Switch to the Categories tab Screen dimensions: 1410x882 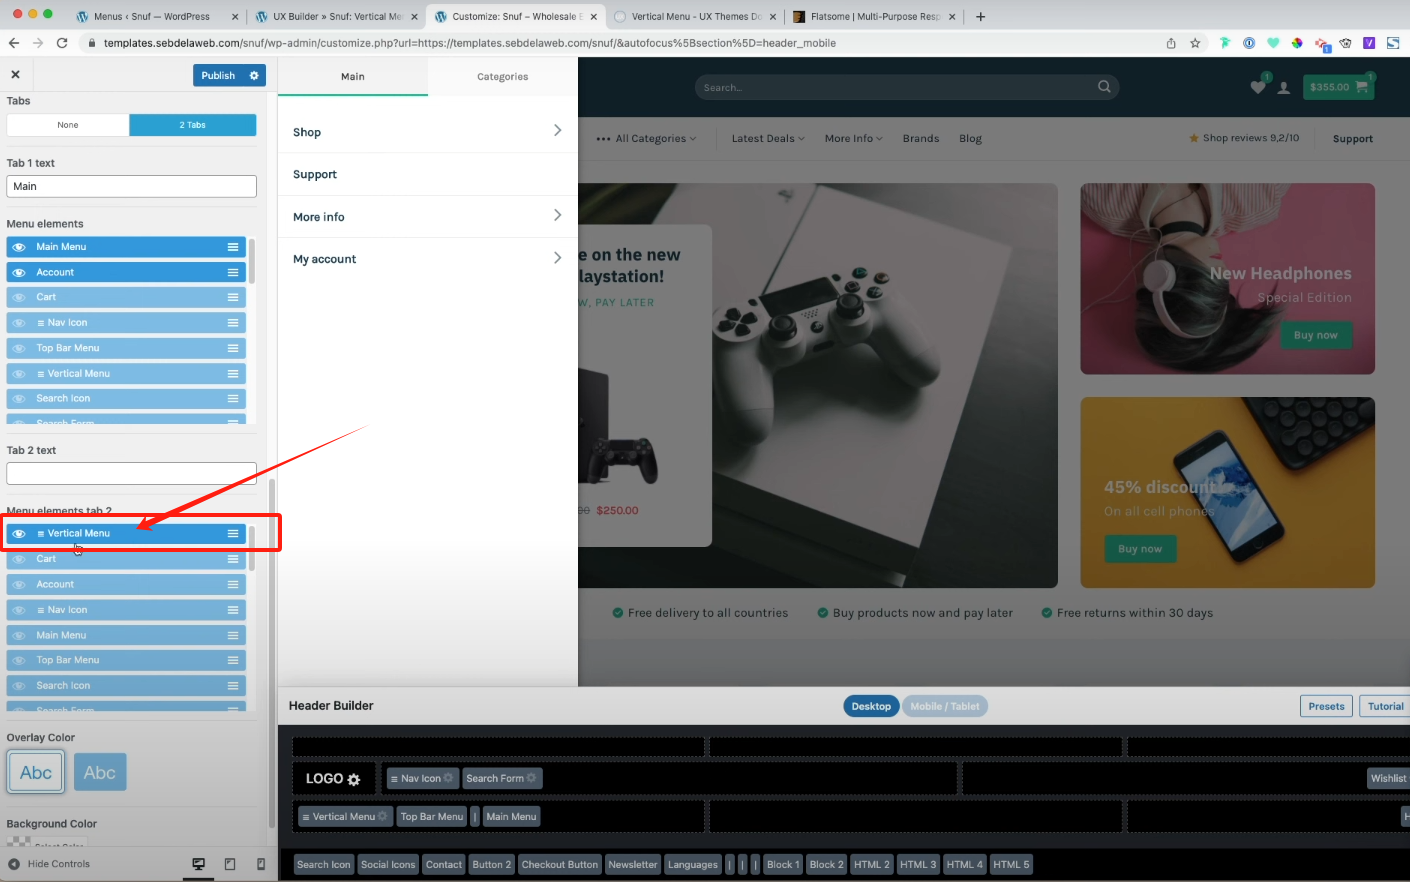(502, 77)
